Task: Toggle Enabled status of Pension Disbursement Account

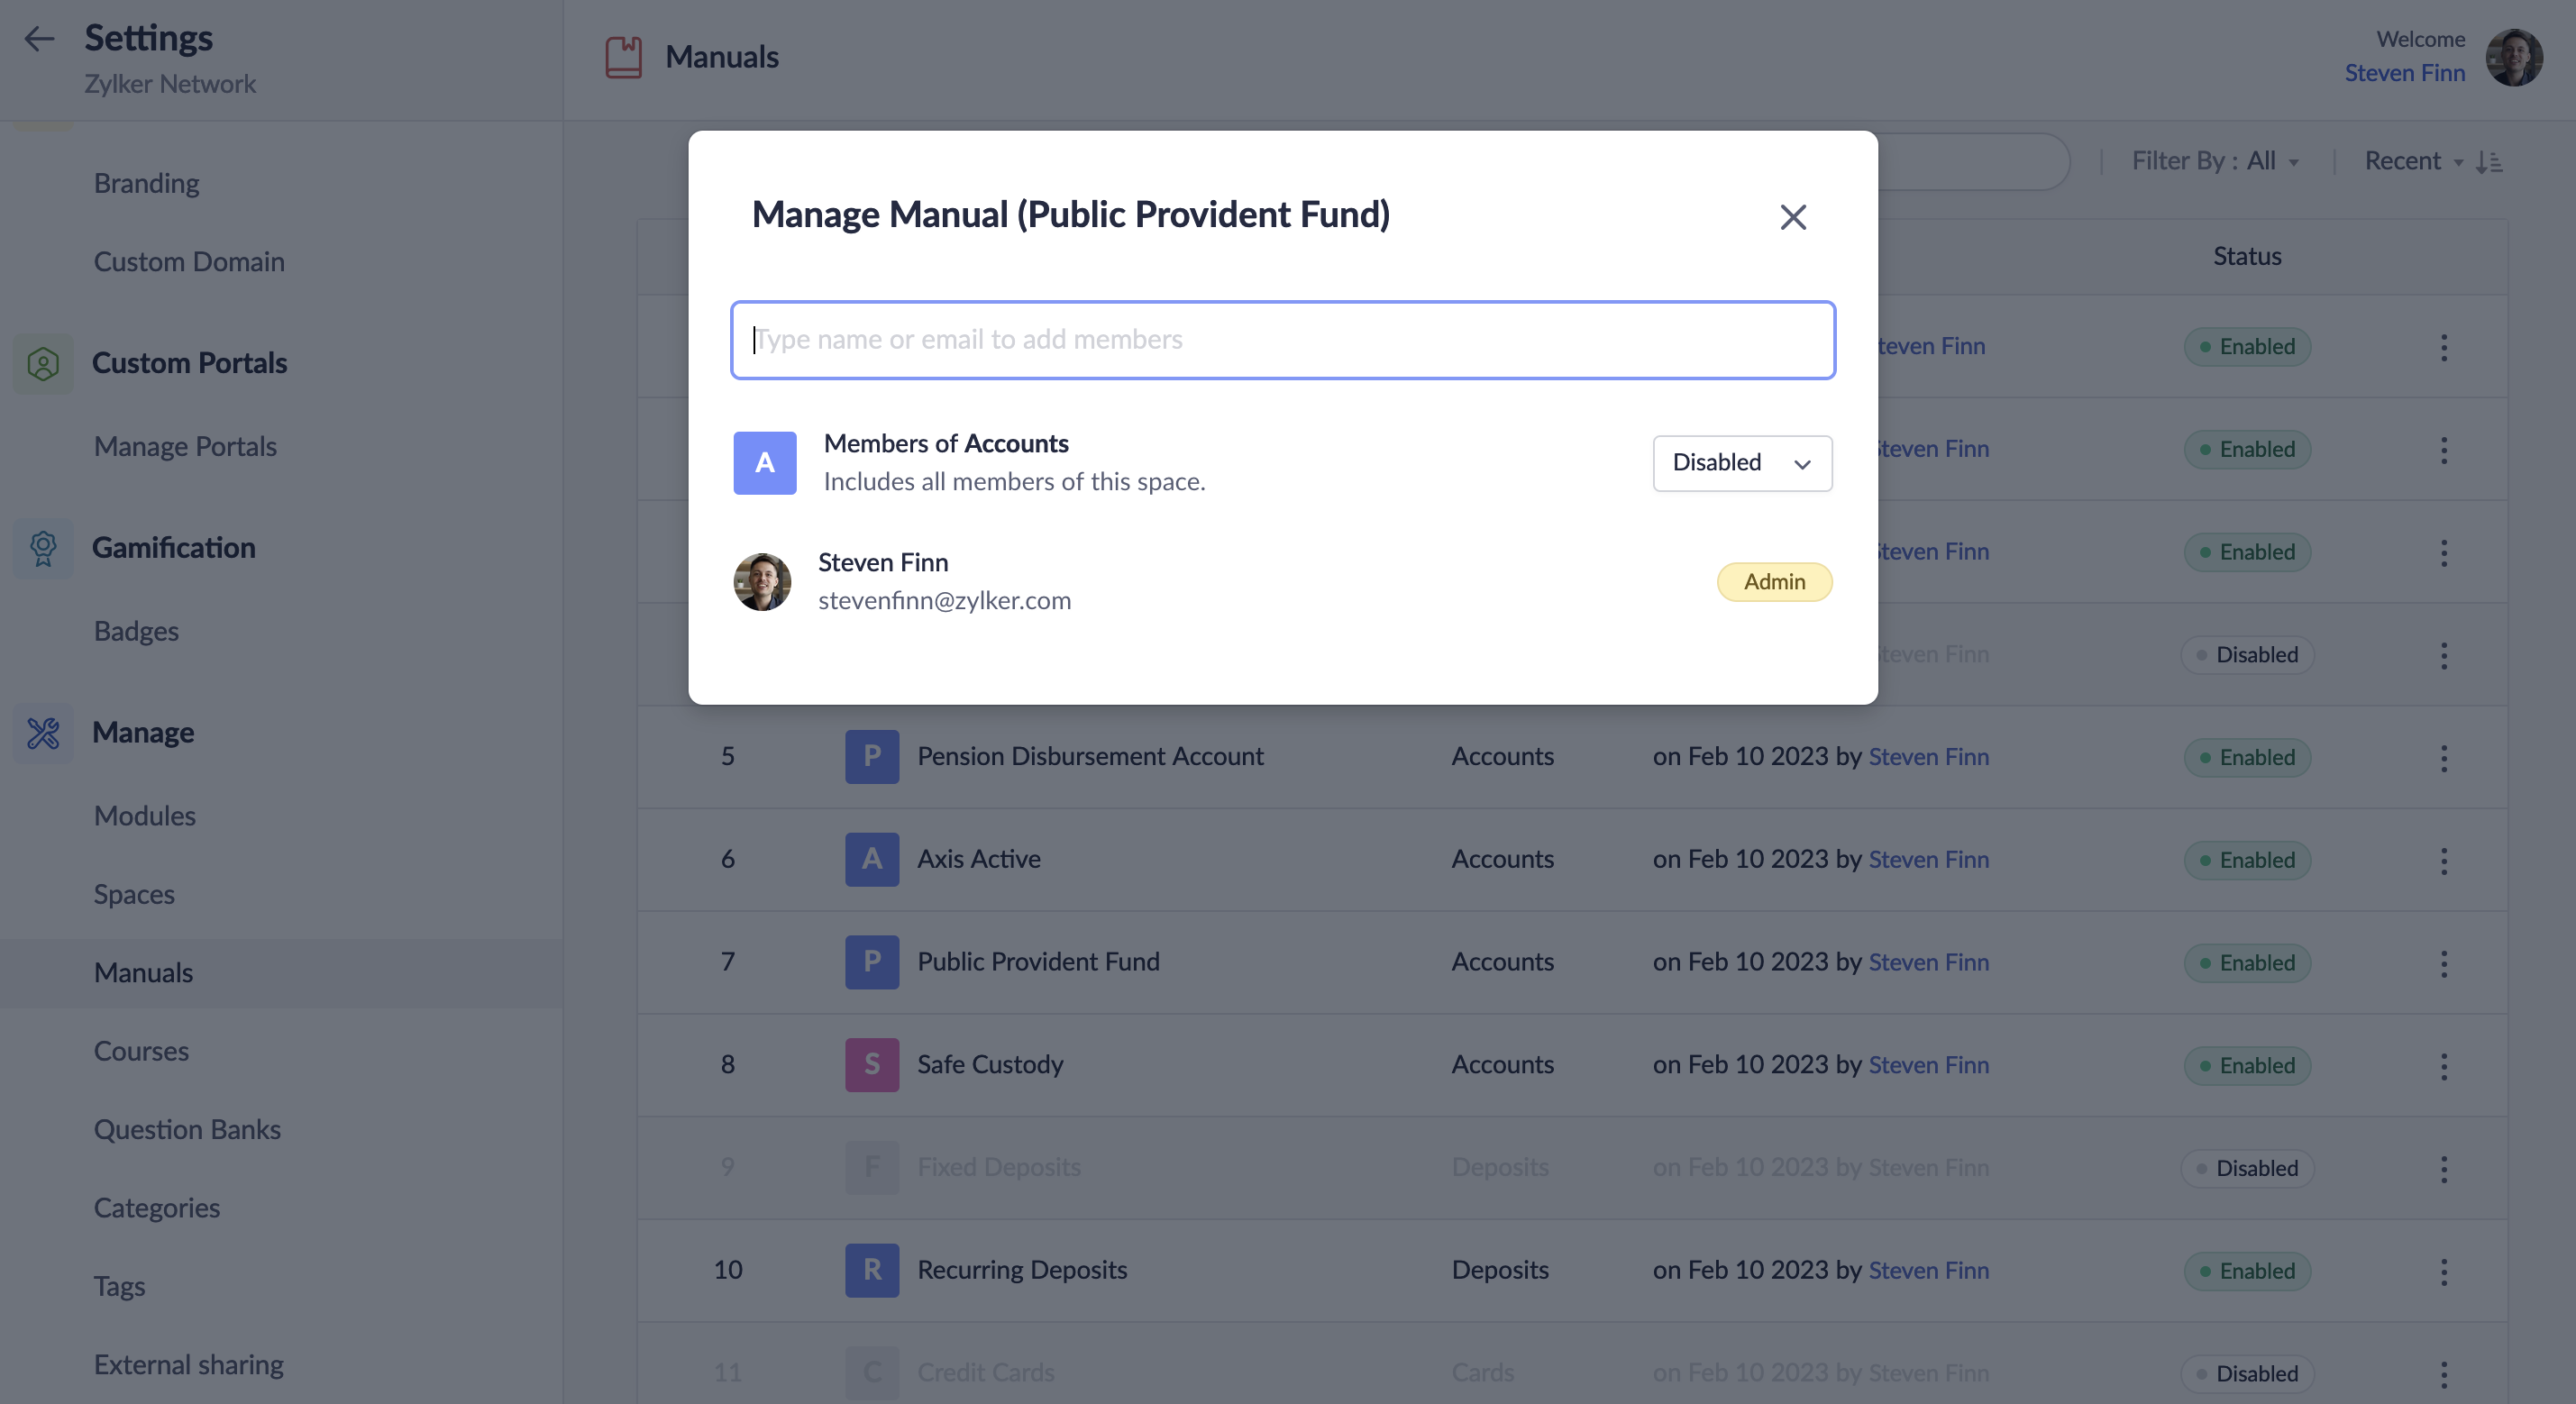Action: [2247, 758]
